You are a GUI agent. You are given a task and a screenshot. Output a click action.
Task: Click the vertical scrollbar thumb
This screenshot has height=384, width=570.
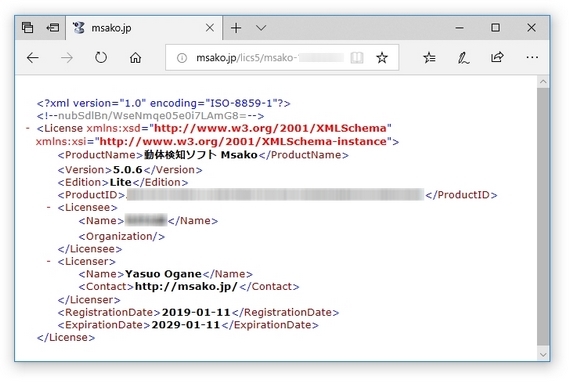543,217
